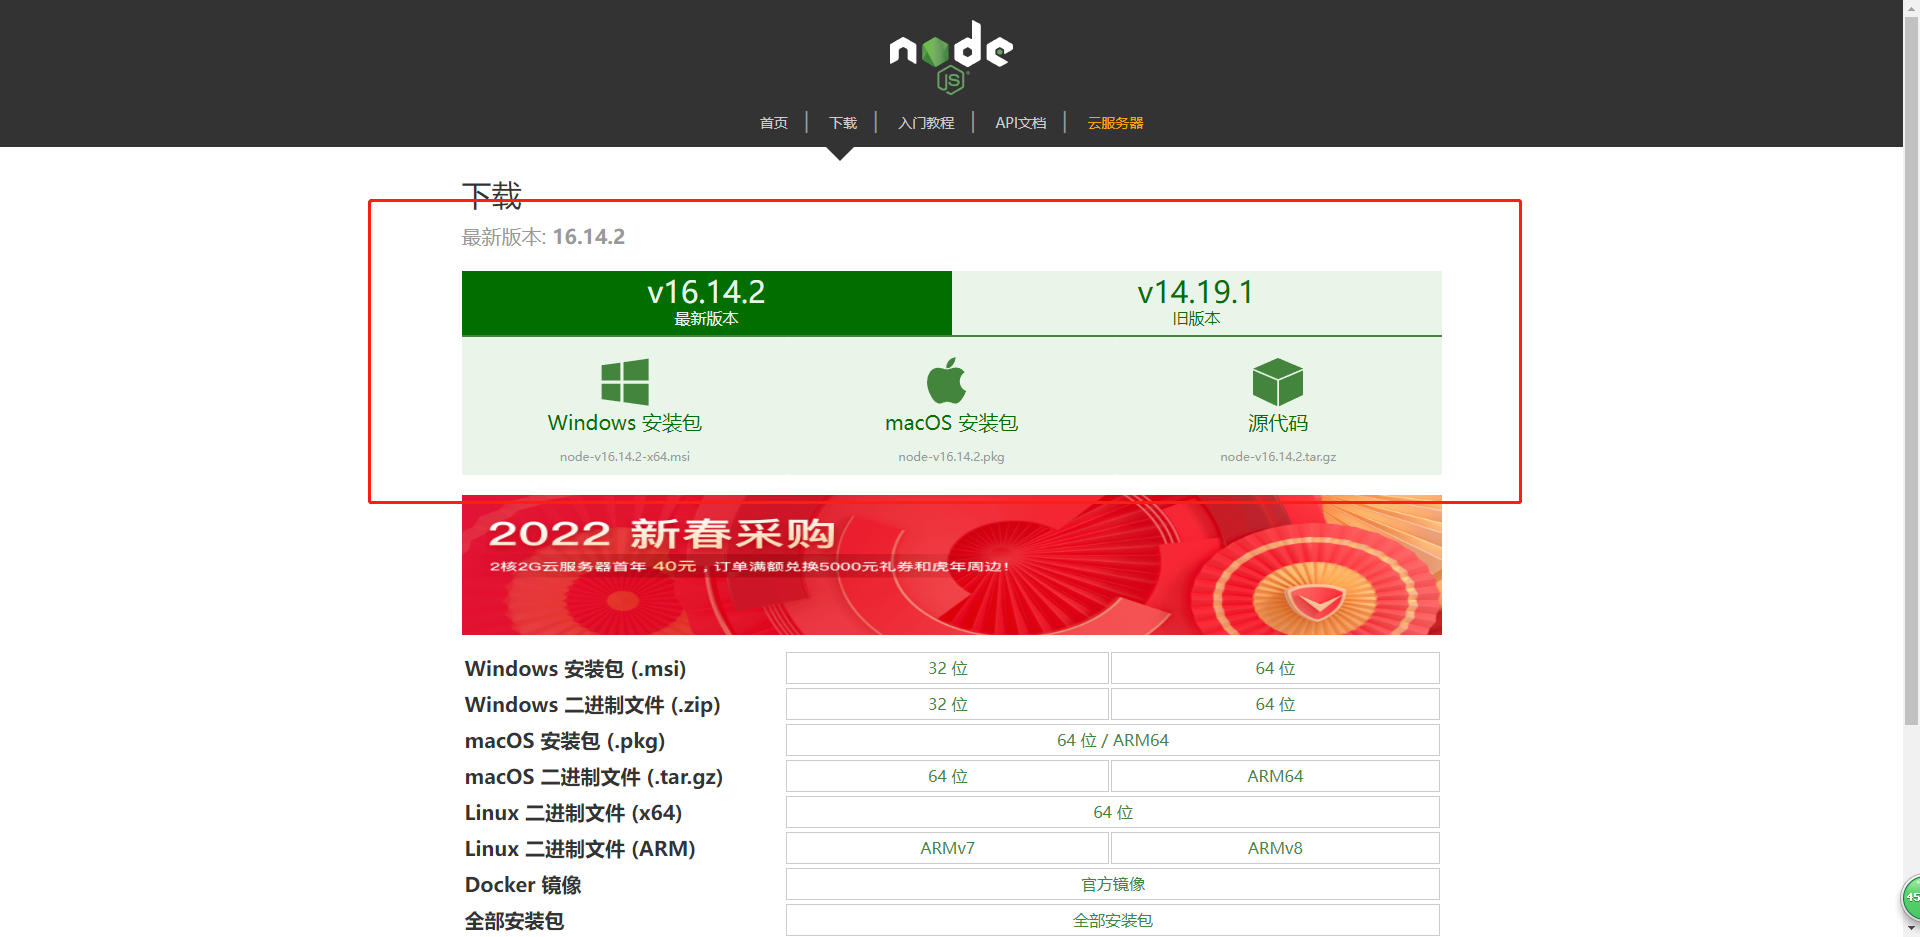Viewport: 1920px width, 937px height.
Task: Click the macOS 二进制文件 (.tar.gz) row label
Action: (594, 777)
